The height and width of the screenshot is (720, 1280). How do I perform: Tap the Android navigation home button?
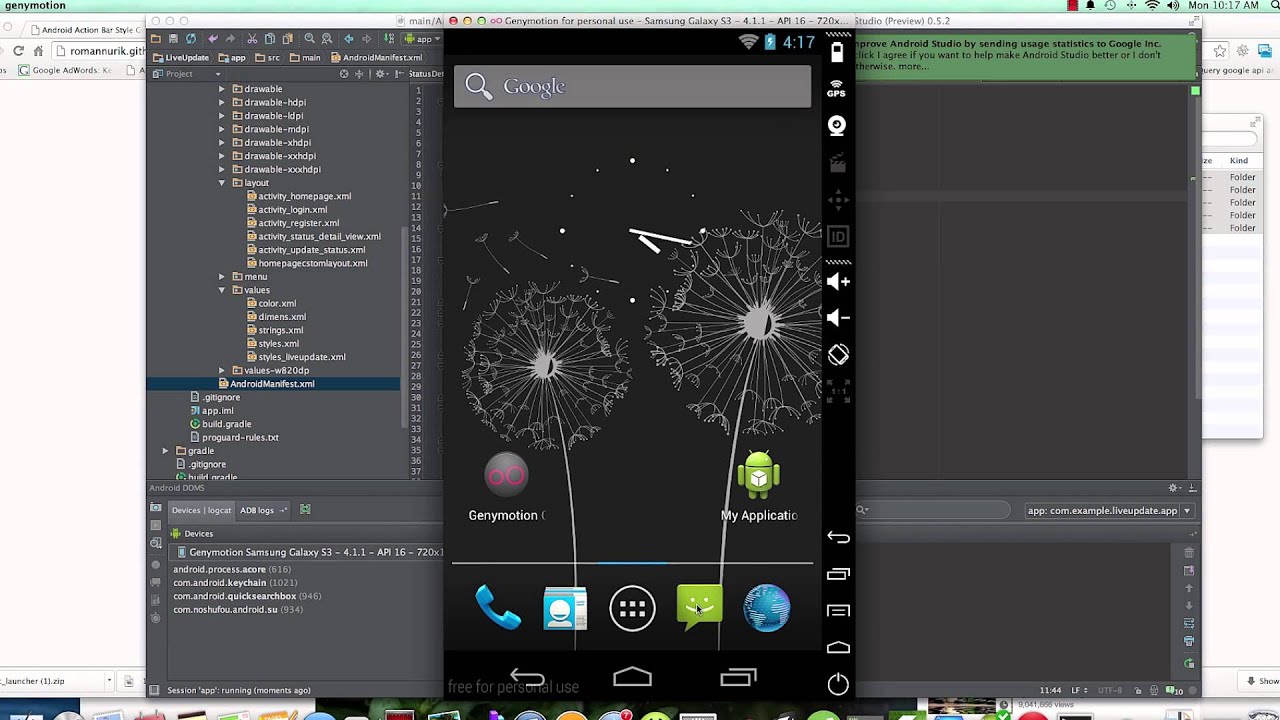[632, 678]
